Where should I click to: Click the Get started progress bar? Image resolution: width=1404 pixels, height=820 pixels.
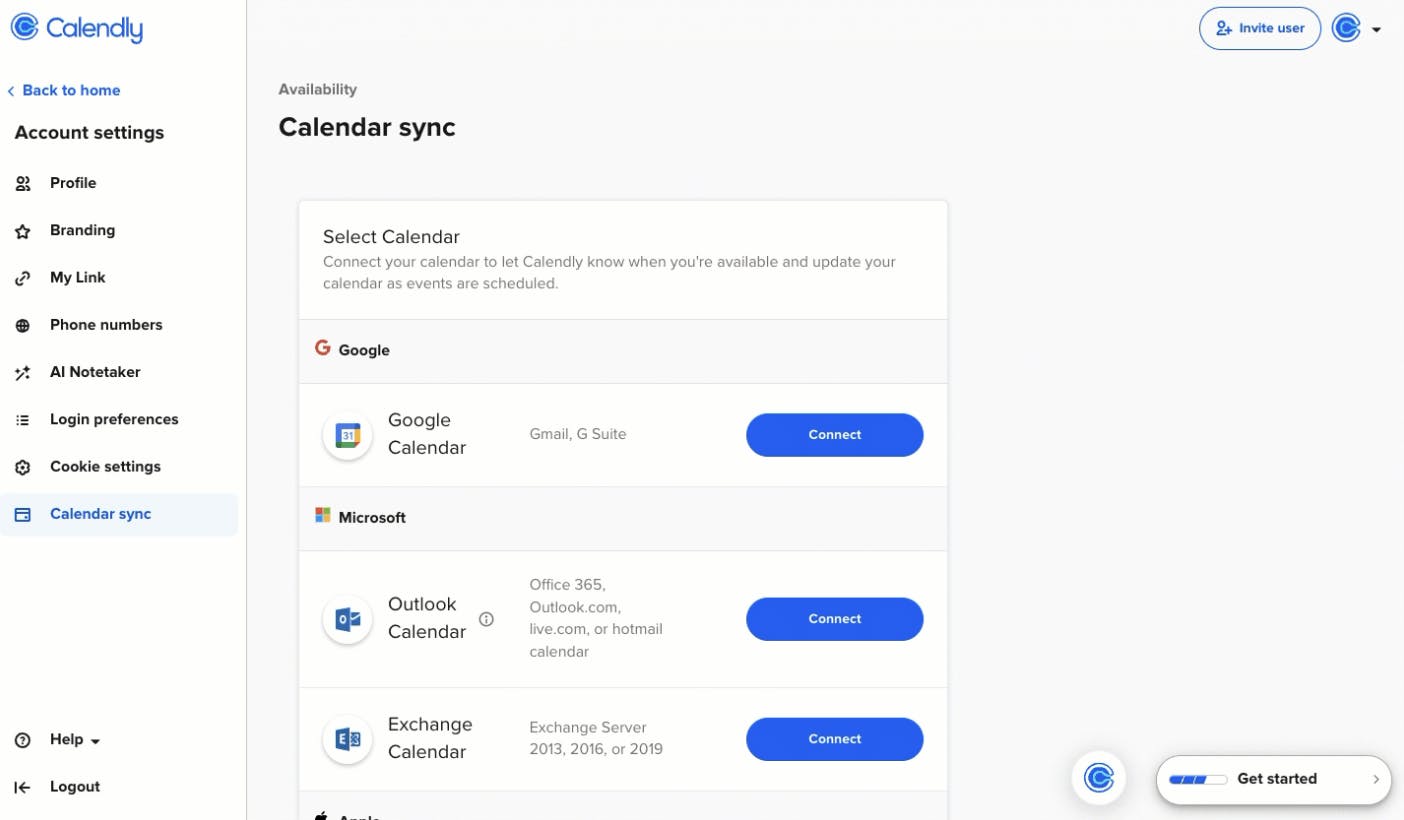[x=1198, y=779]
